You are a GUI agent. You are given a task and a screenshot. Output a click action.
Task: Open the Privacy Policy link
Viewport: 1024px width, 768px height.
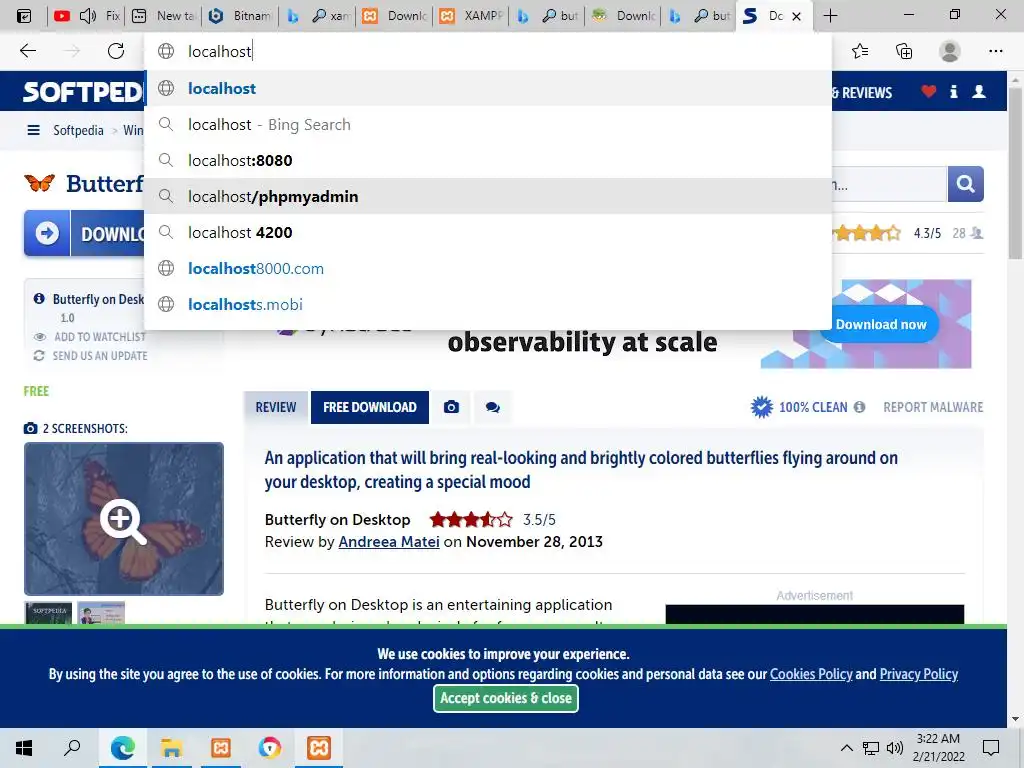918,674
